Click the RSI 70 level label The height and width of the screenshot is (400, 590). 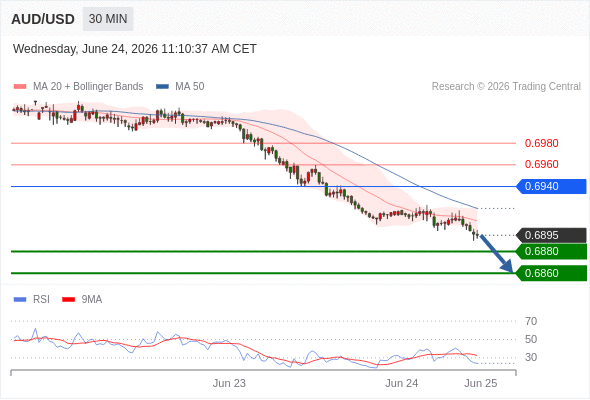tap(531, 321)
